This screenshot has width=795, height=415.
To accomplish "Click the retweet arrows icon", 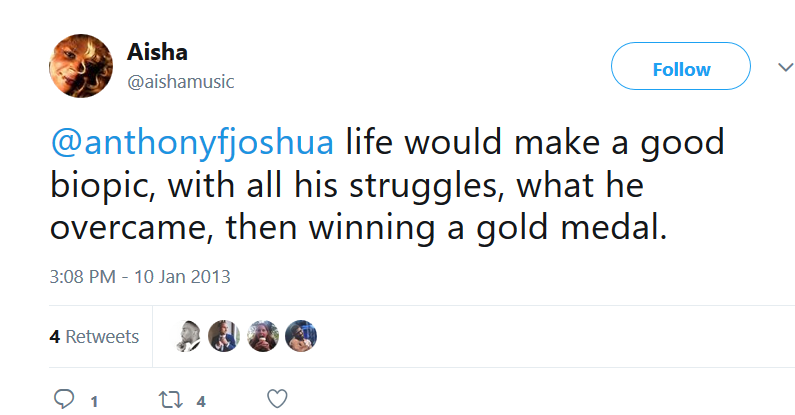I will 170,400.
